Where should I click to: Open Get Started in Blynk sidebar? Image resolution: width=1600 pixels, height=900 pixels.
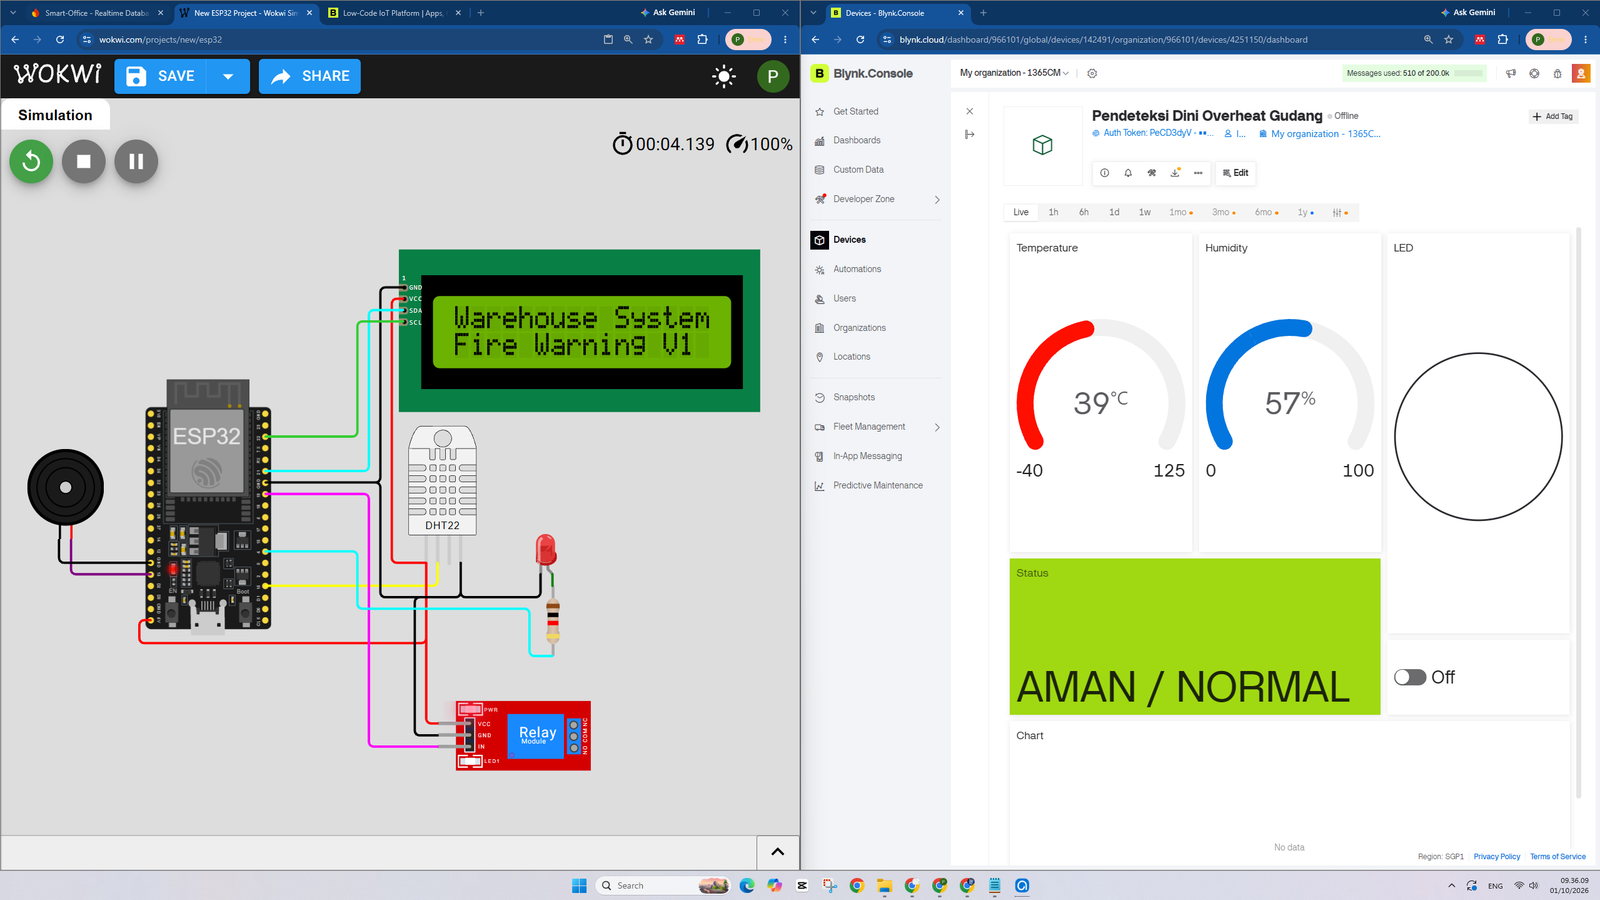click(856, 111)
